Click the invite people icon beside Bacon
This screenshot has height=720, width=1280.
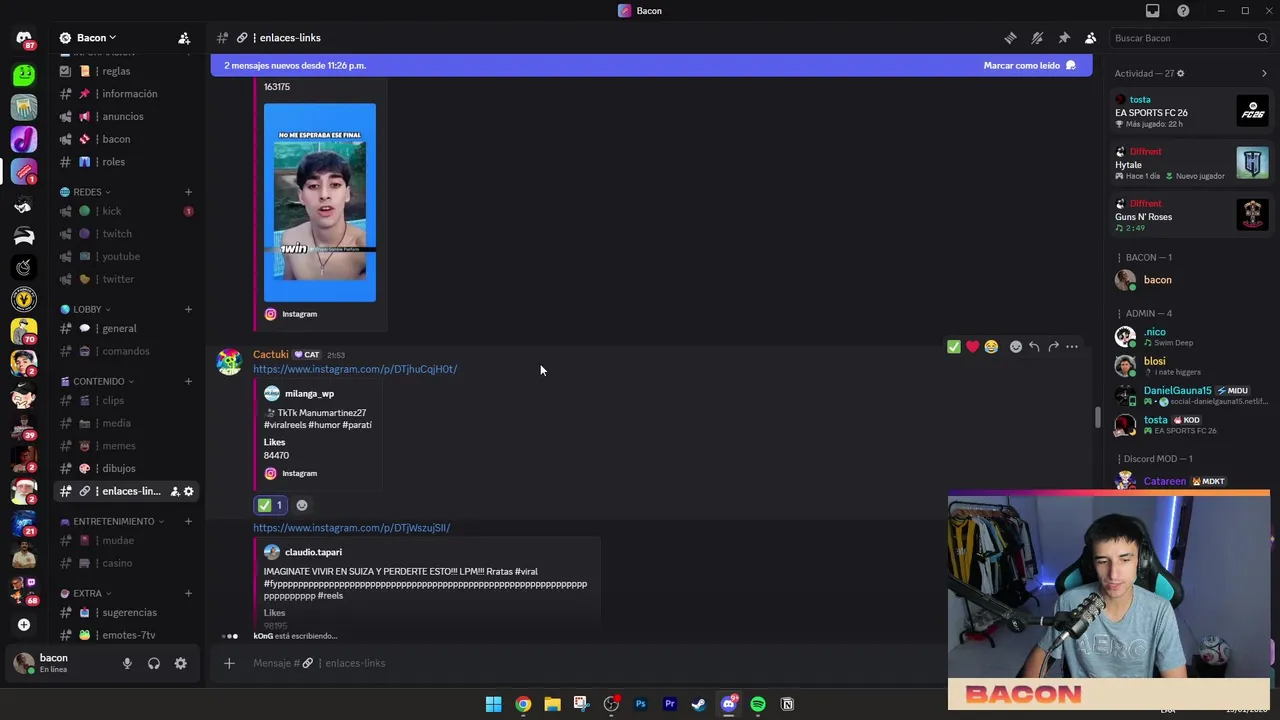pos(184,38)
